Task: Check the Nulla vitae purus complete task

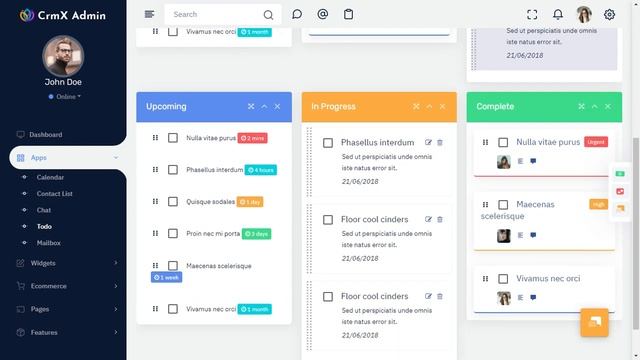Action: click(x=503, y=142)
